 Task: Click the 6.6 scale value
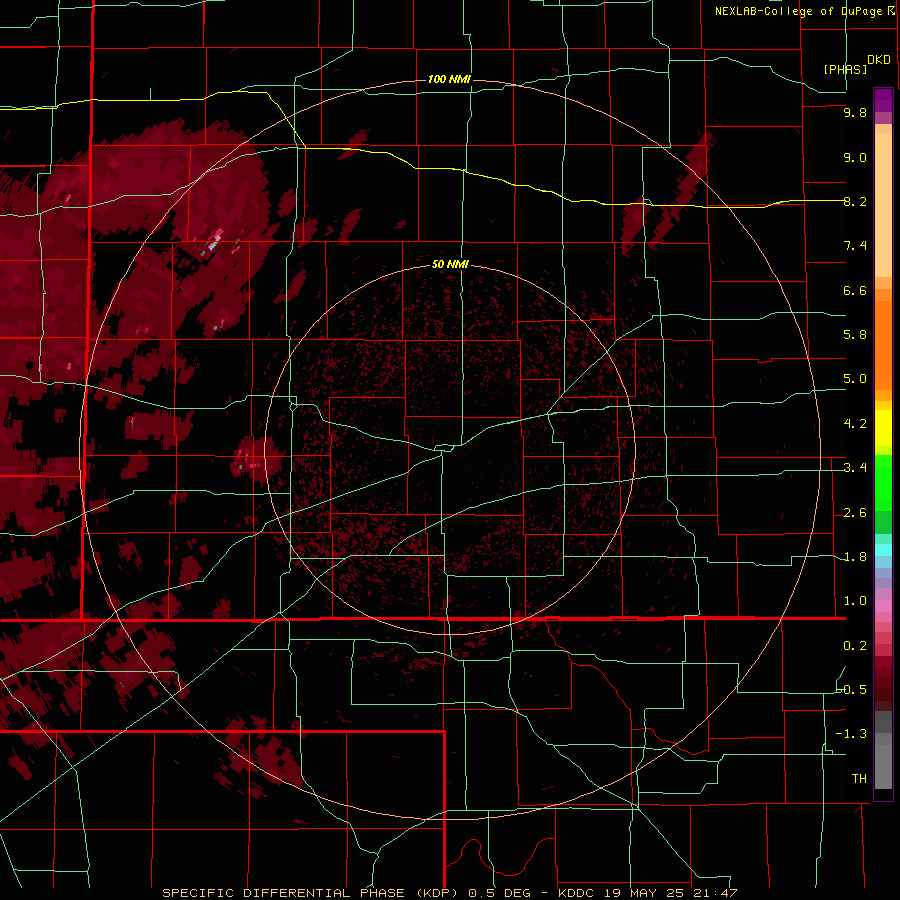[x=855, y=290]
